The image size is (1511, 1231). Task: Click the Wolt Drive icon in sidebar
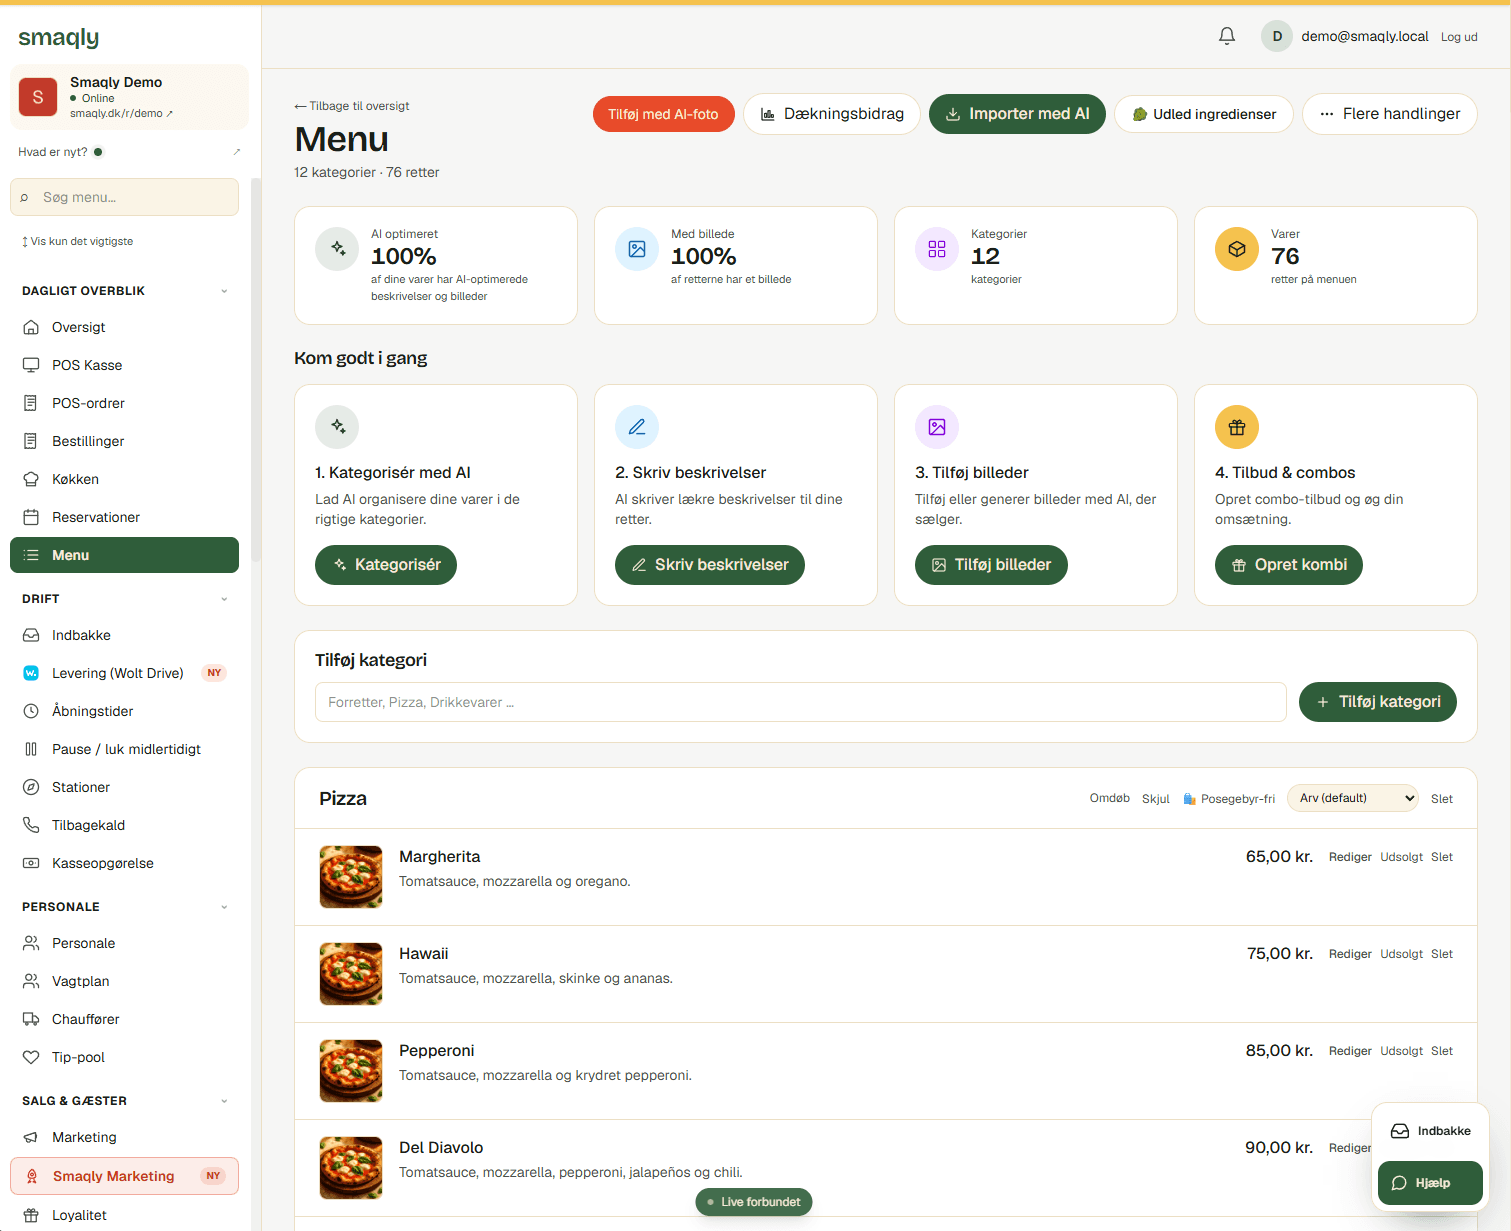pyautogui.click(x=31, y=673)
